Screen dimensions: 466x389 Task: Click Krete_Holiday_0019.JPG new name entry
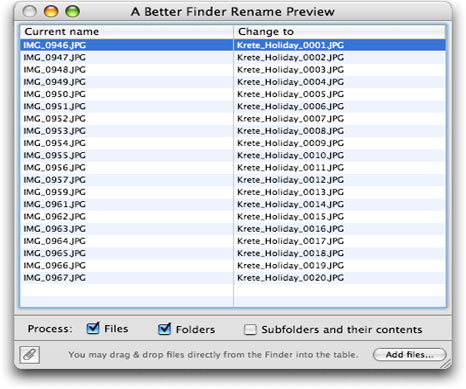pyautogui.click(x=290, y=266)
